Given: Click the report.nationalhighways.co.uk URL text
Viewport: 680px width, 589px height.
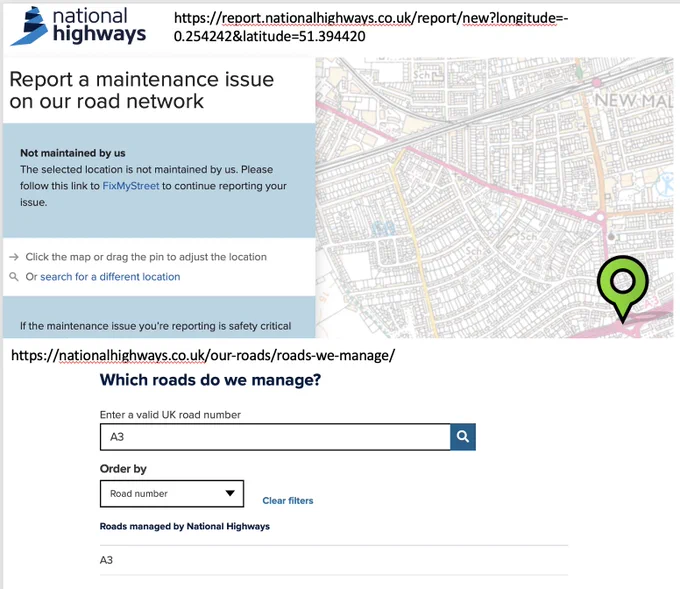Looking at the screenshot, I should [x=371, y=27].
